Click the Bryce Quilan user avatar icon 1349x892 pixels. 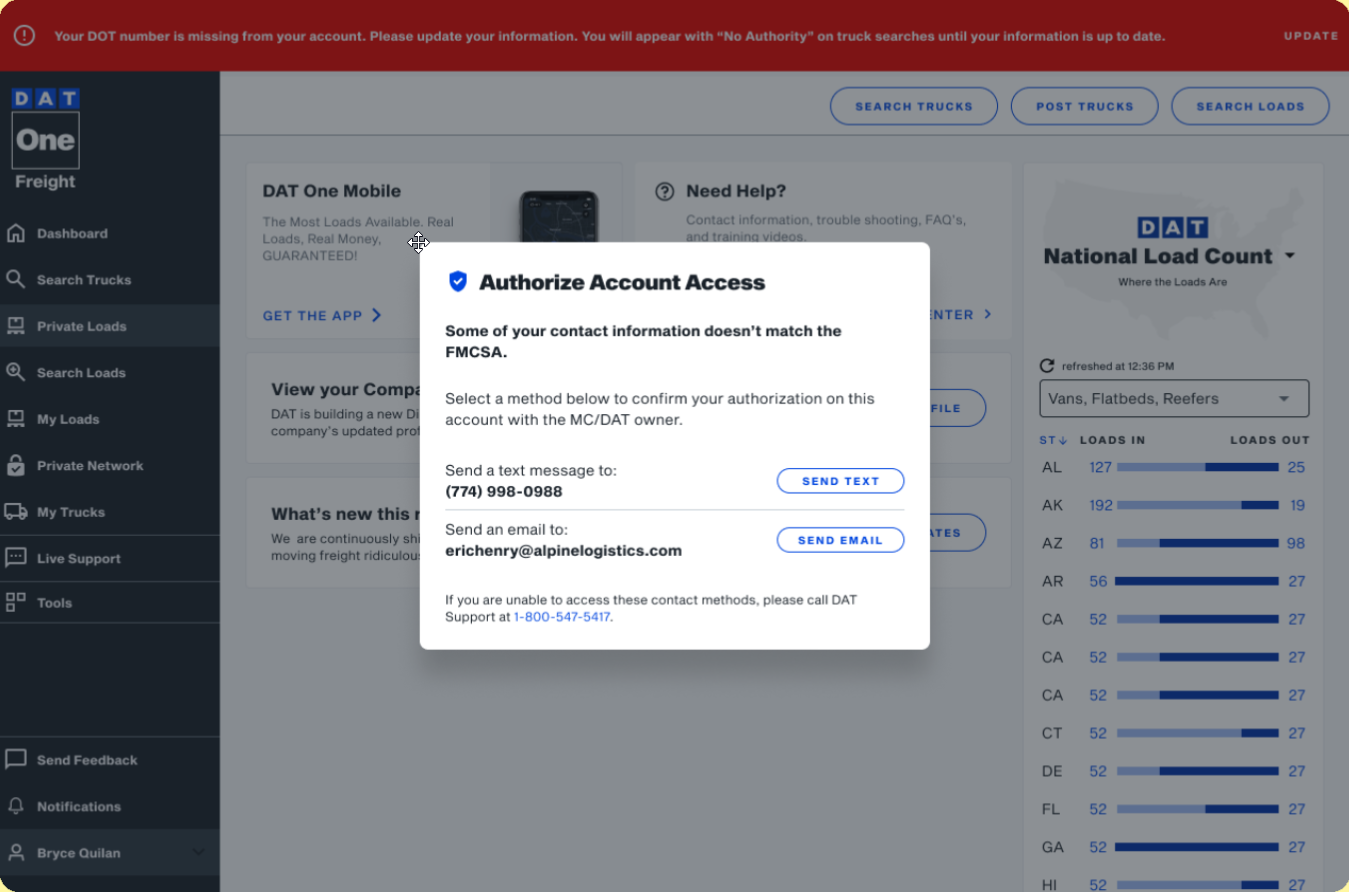15,853
